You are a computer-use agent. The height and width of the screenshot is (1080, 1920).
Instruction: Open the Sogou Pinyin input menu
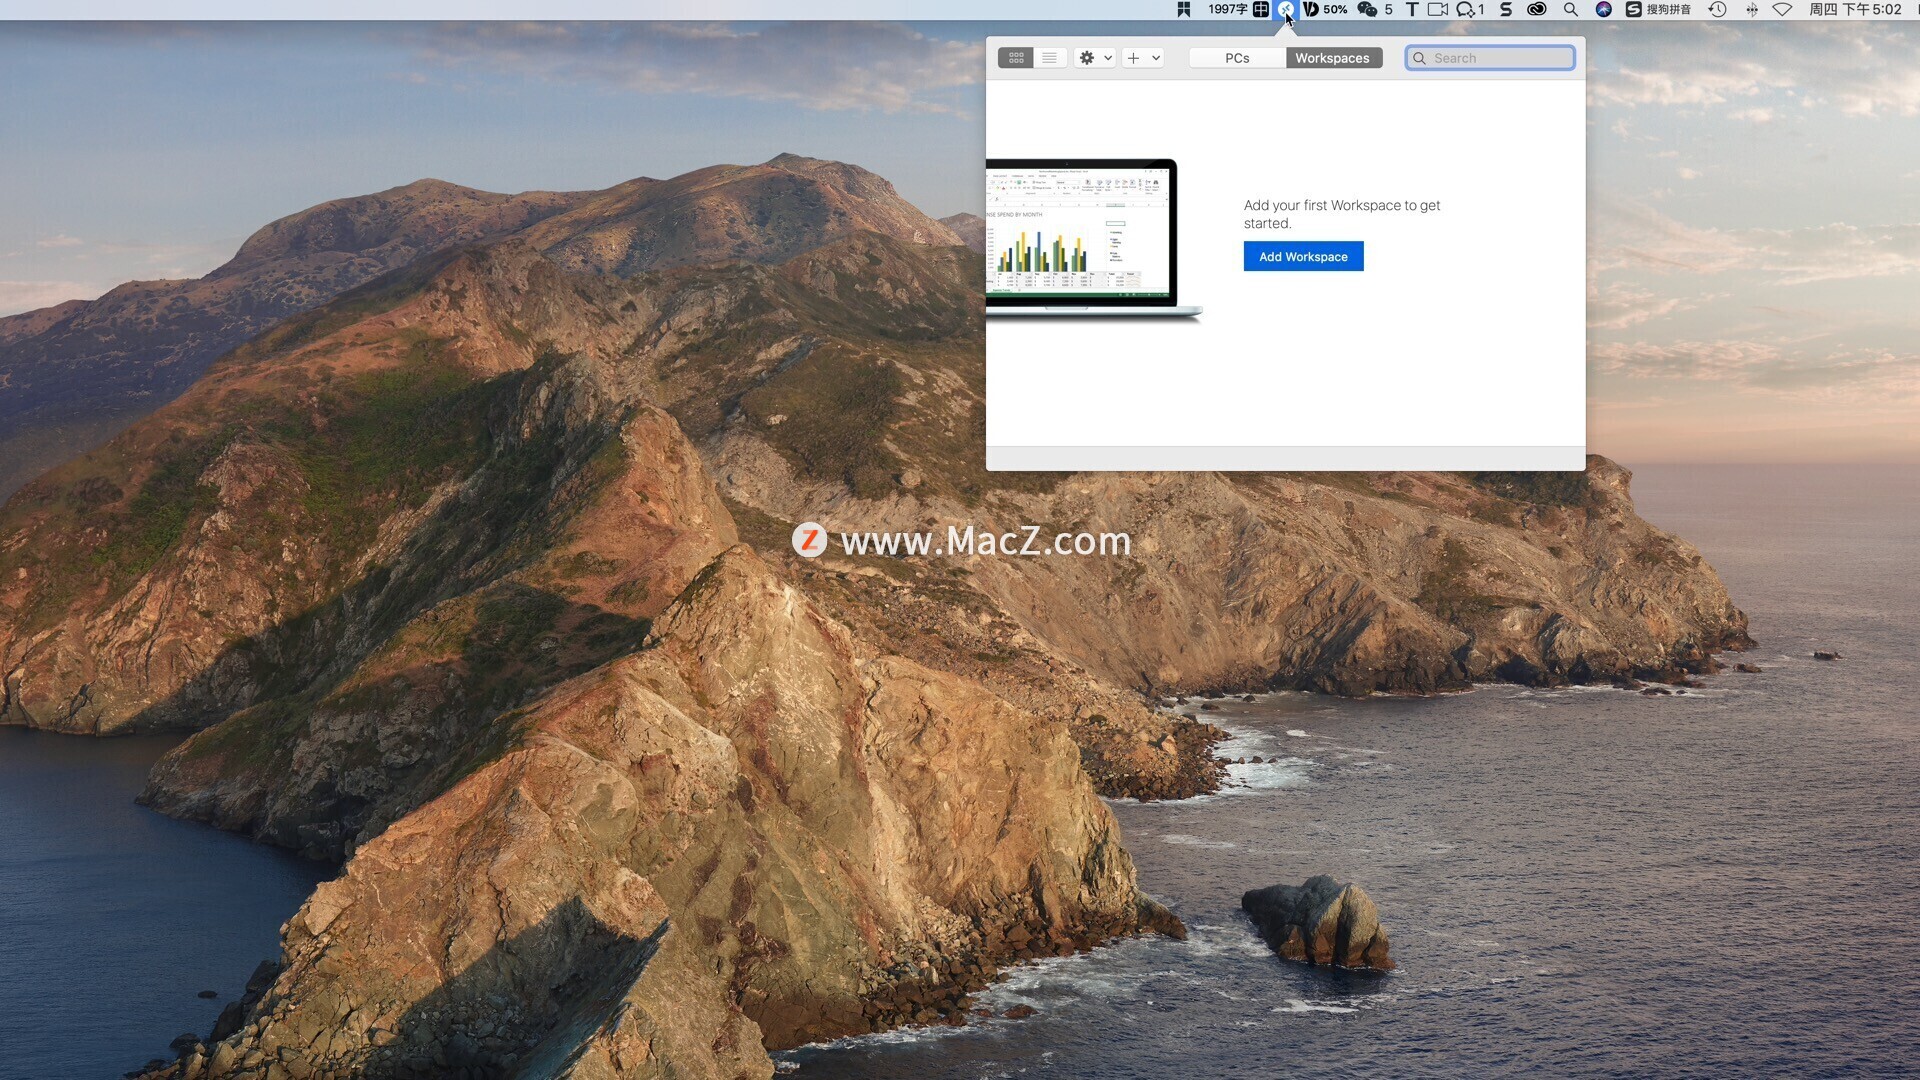tap(1657, 9)
